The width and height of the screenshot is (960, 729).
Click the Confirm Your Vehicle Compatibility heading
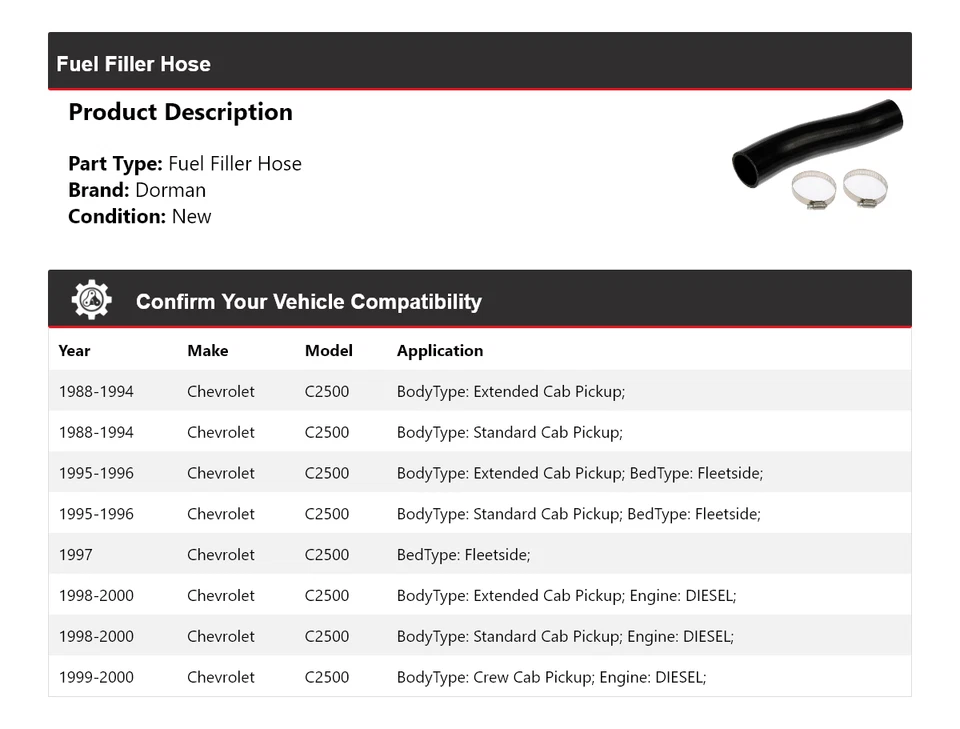coord(308,302)
